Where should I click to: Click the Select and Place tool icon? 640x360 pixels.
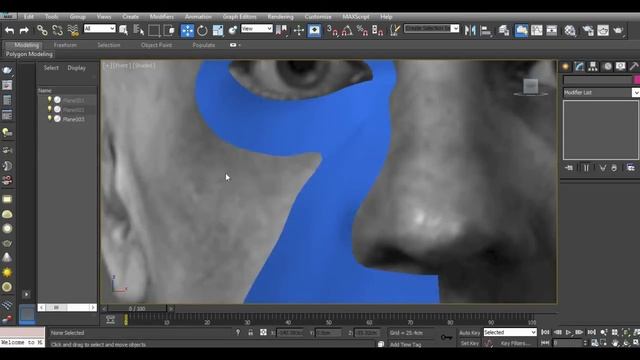[x=233, y=31]
